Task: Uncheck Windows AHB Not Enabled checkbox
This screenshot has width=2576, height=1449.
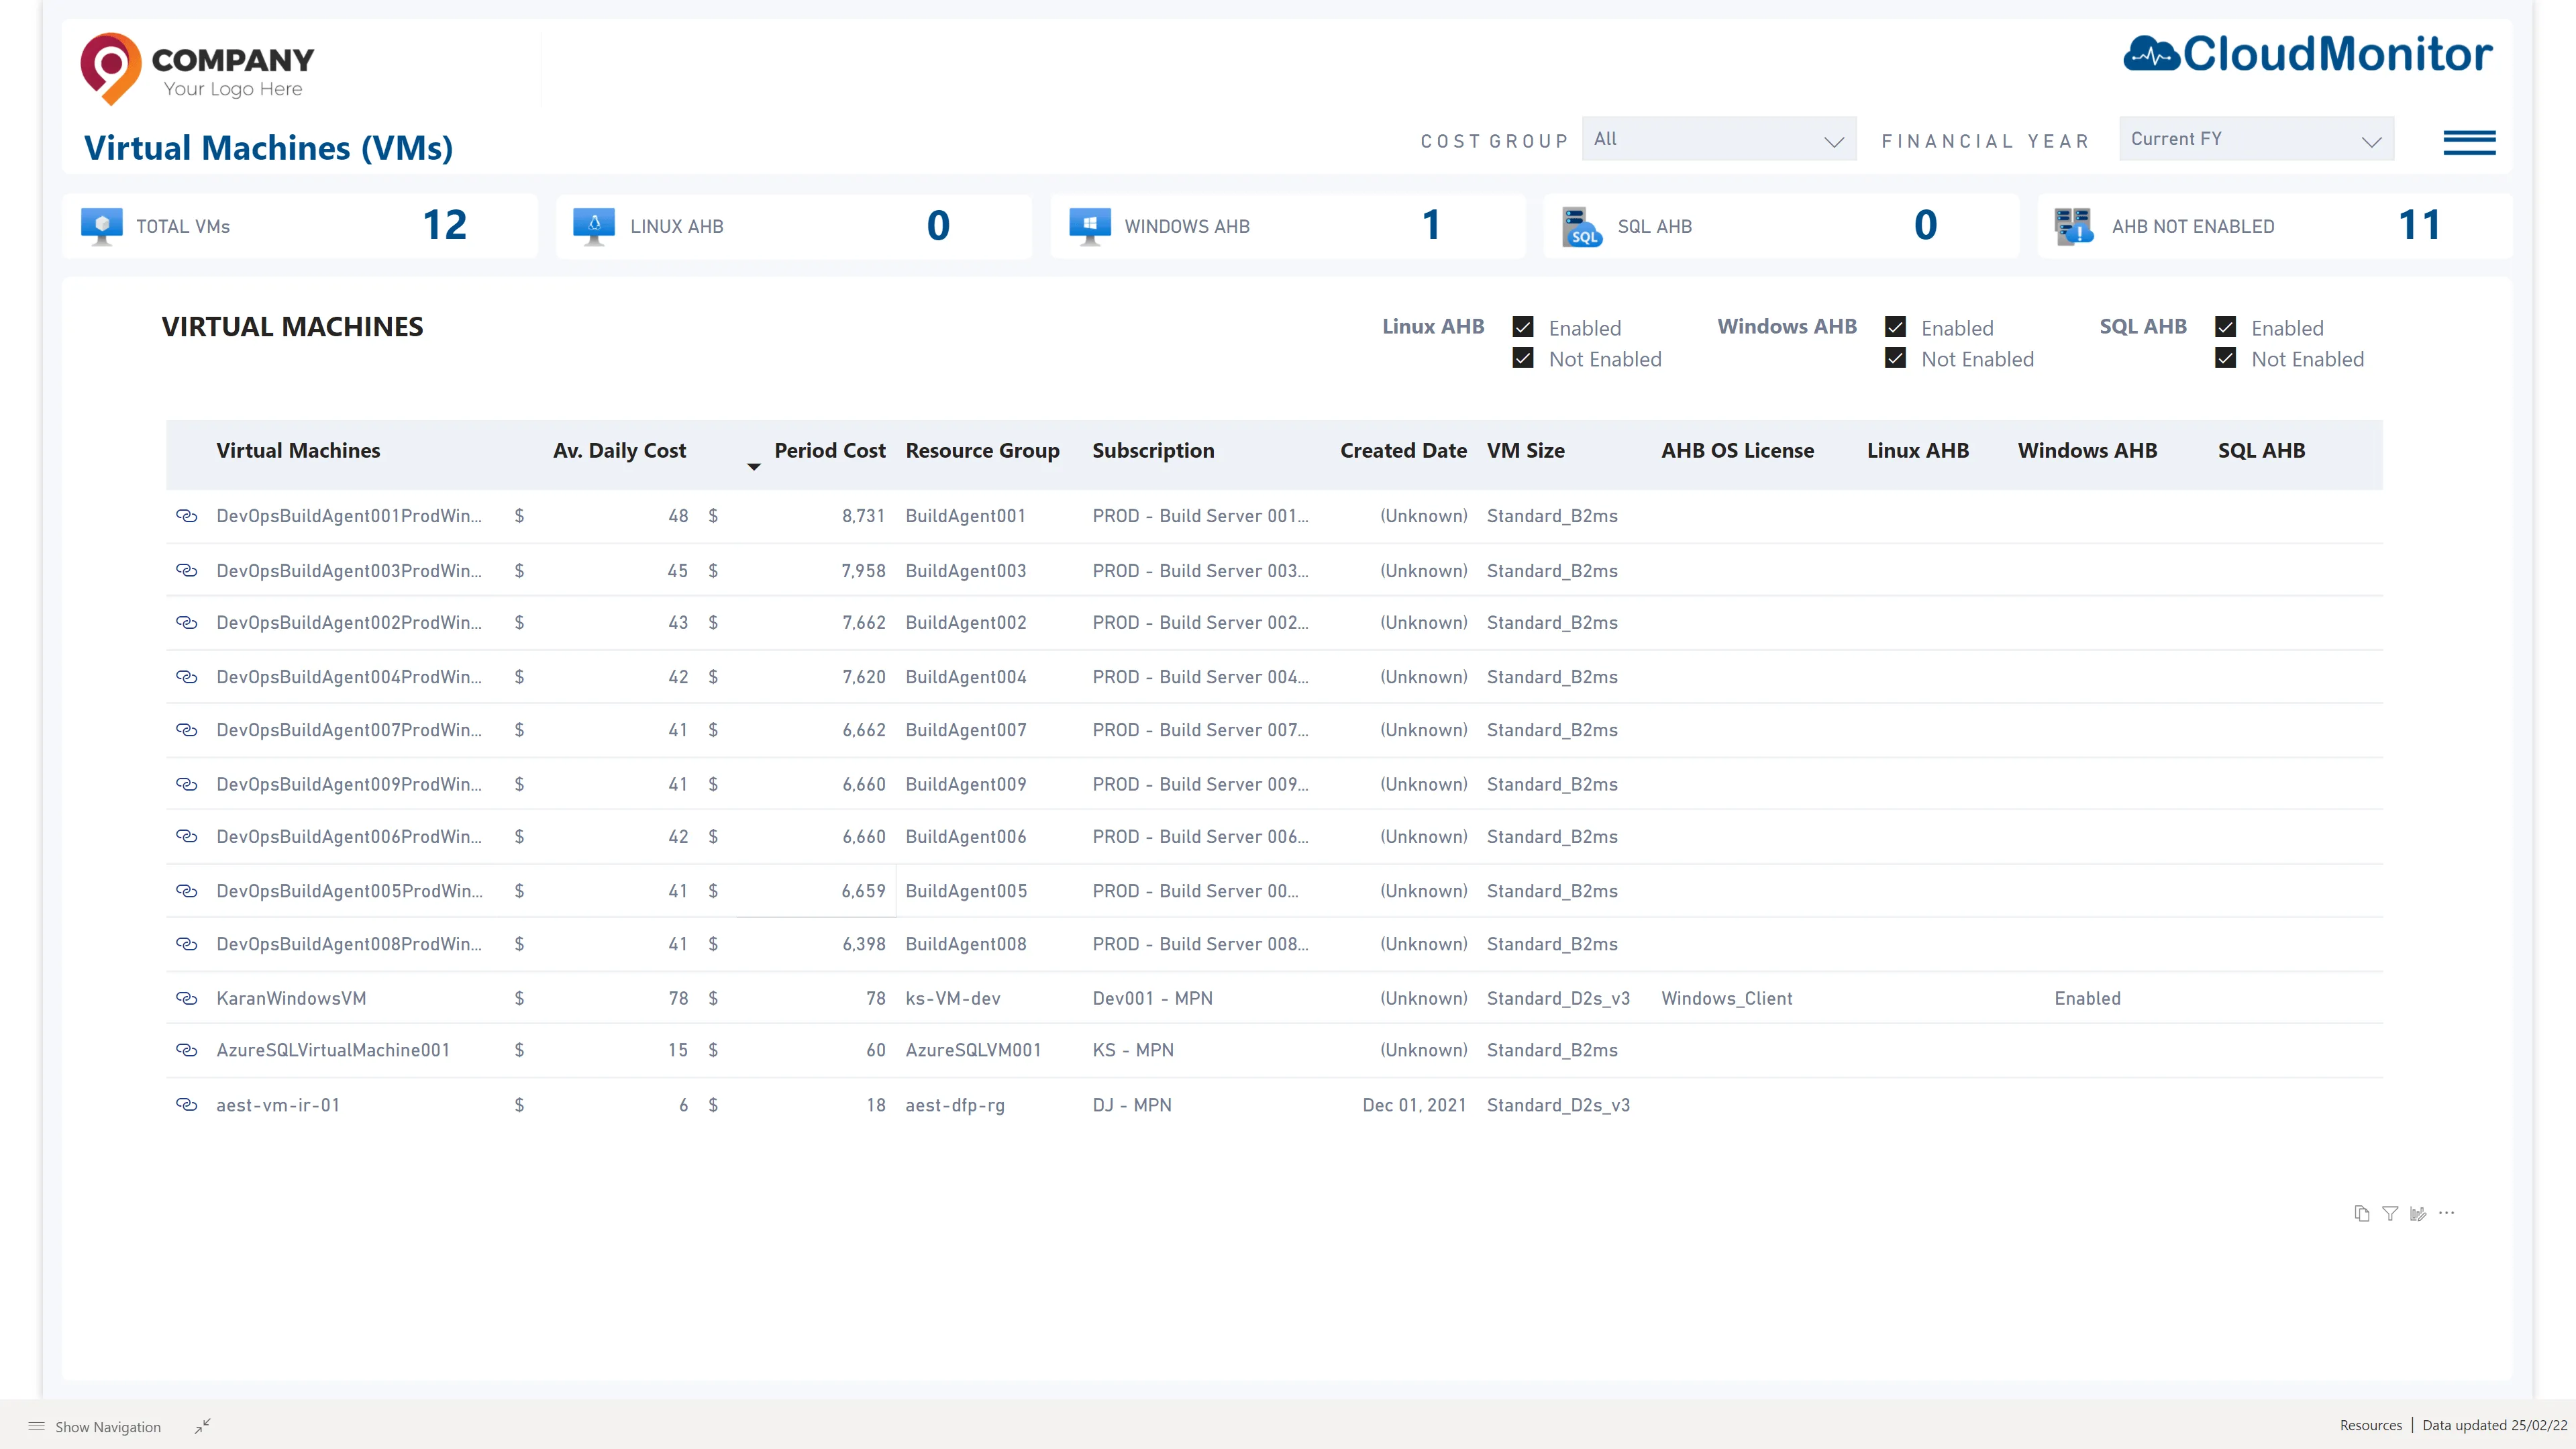Action: [x=1895, y=358]
